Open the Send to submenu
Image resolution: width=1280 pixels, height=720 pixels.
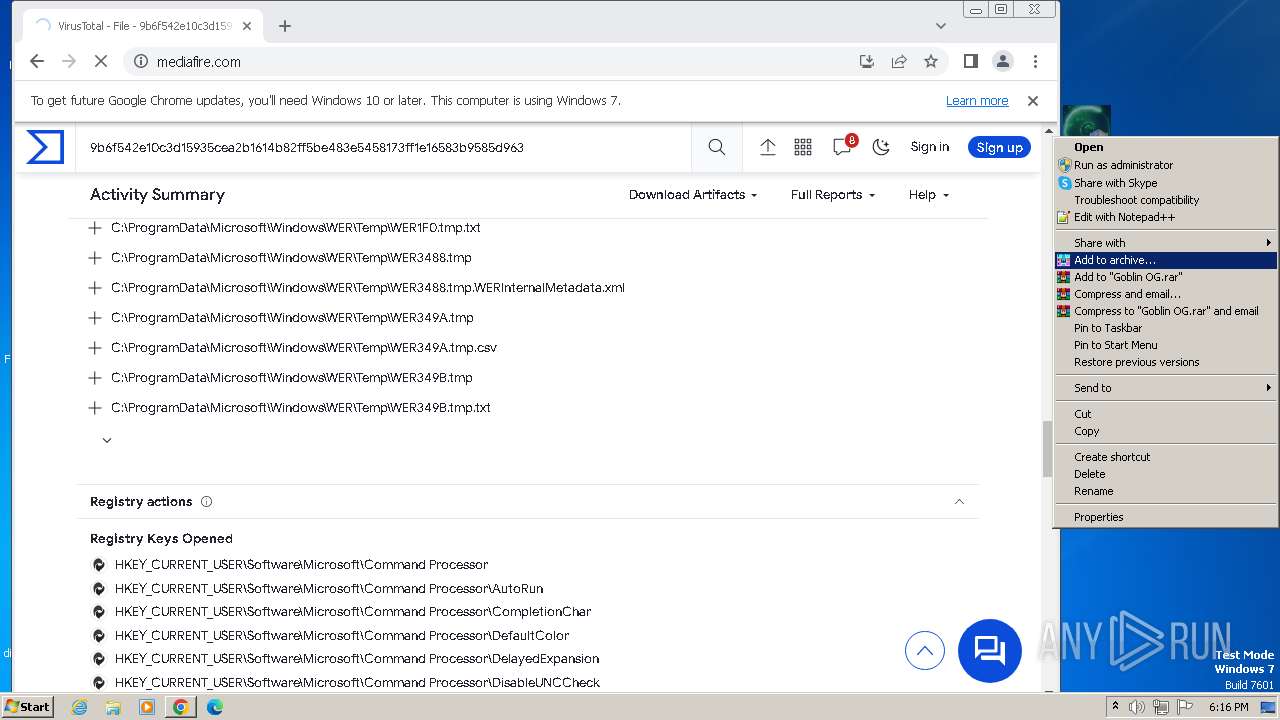pos(1166,388)
